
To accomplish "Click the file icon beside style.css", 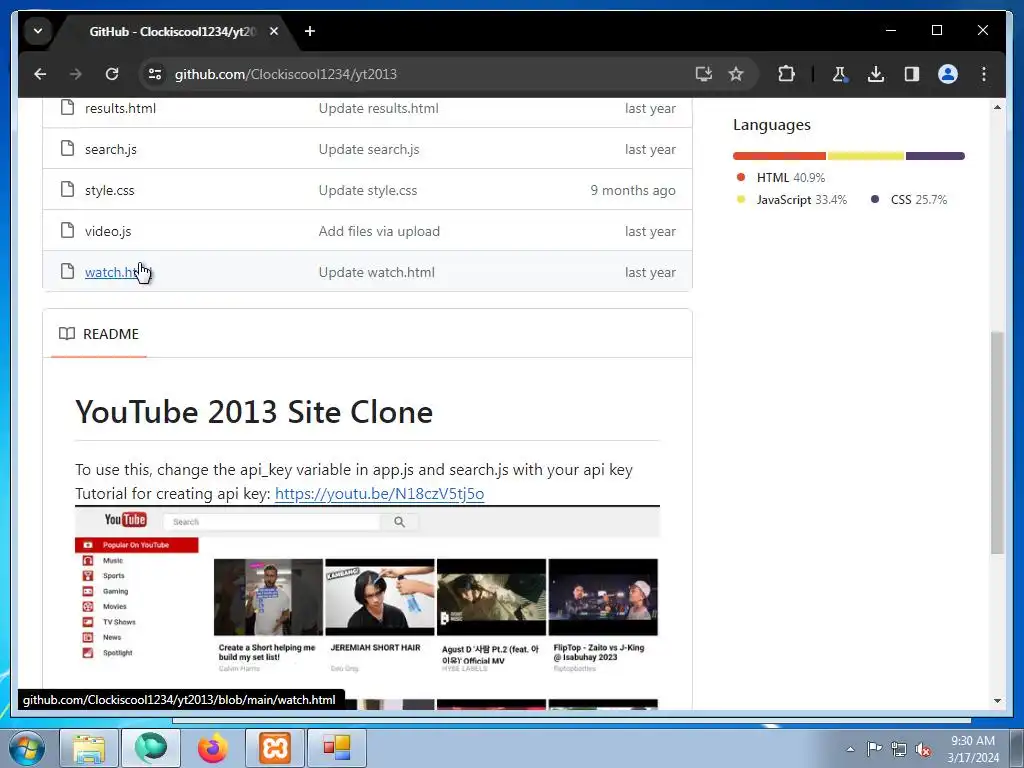I will point(67,189).
